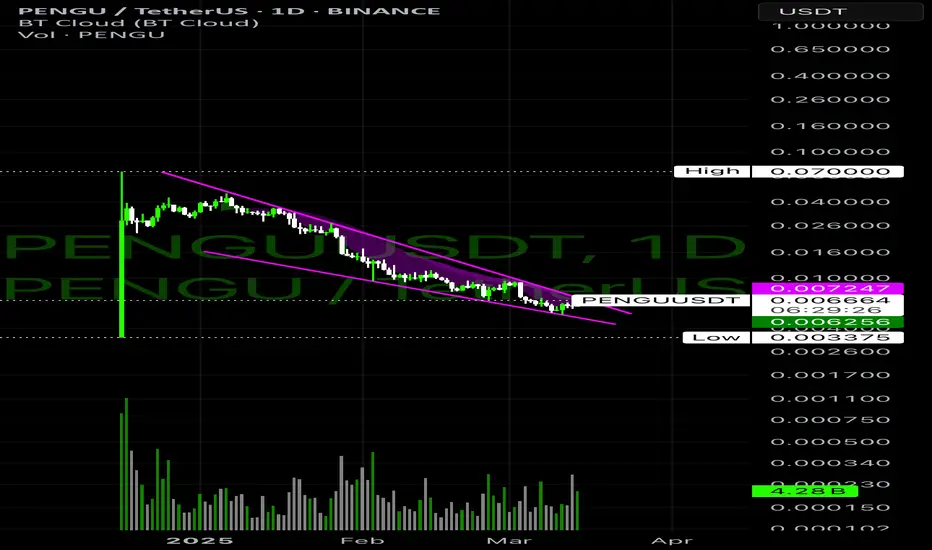Click the 0.003375 low price tag
The height and width of the screenshot is (550, 932).
(827, 338)
